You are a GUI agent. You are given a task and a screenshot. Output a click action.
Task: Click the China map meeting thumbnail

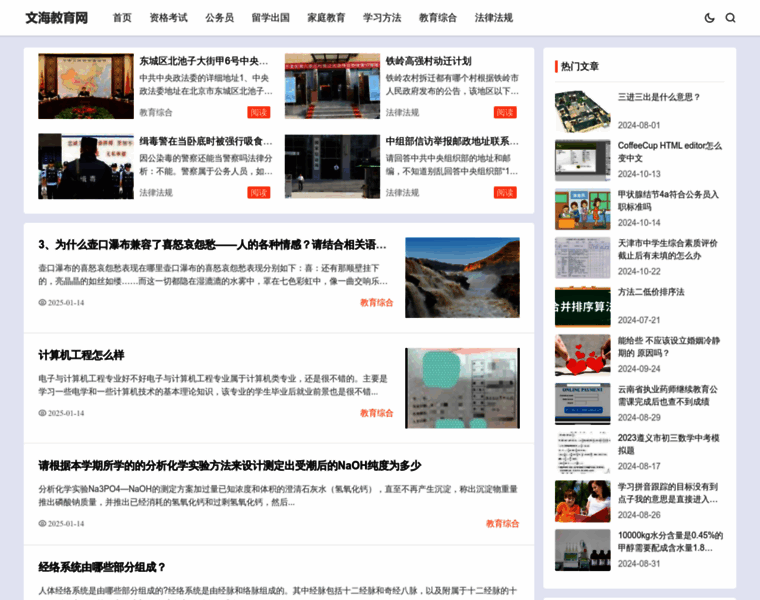(x=86, y=86)
